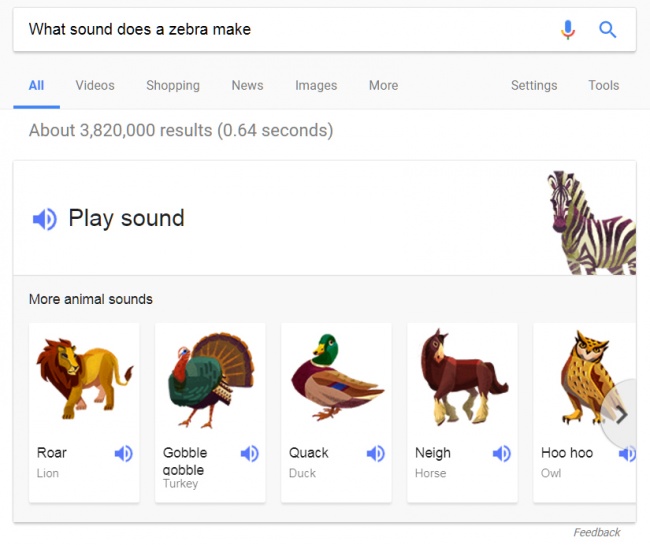Viewport: 650px width, 545px height.
Task: Open the Settings dropdown menu
Action: [x=534, y=86]
